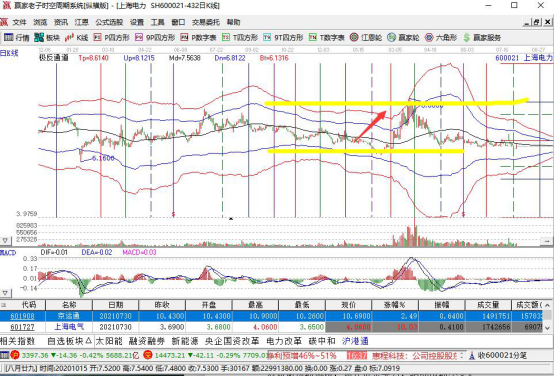
Task: Select the P四方形 tool
Action: click(112, 37)
